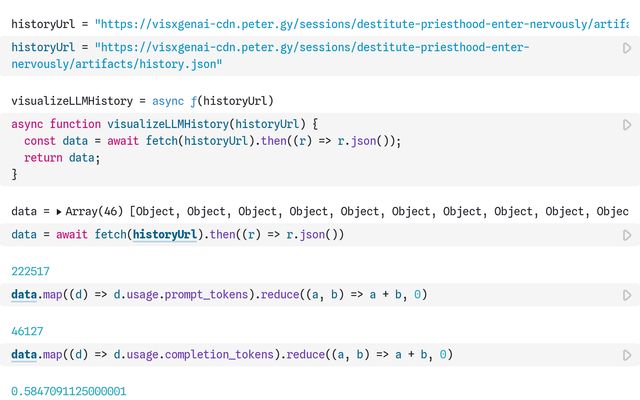The height and width of the screenshot is (400, 640).
Task: Click the 'return data;' code line
Action: 62,158
